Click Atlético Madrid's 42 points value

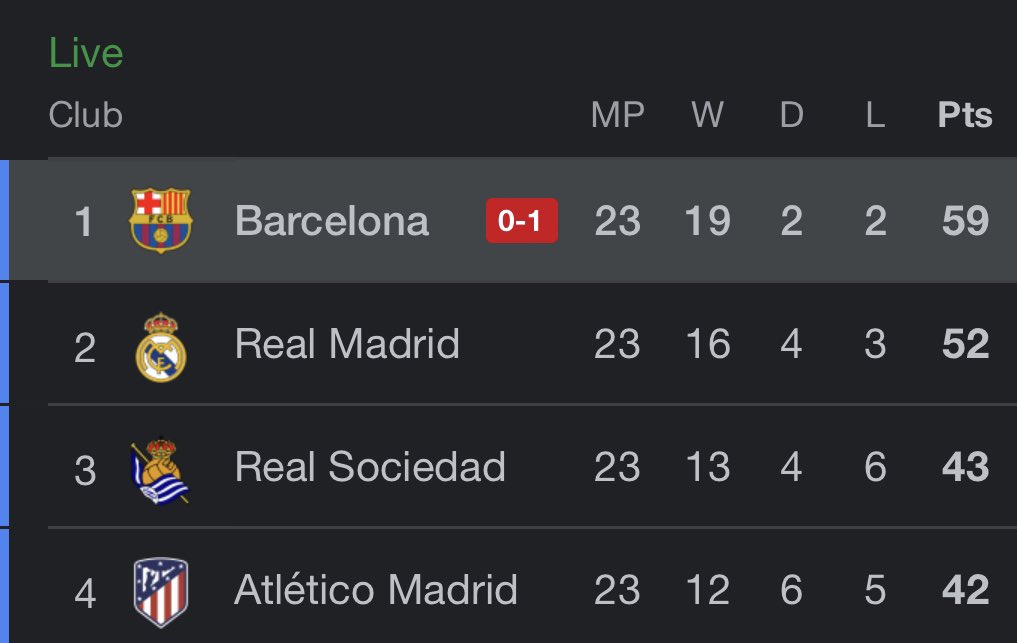[x=965, y=591]
